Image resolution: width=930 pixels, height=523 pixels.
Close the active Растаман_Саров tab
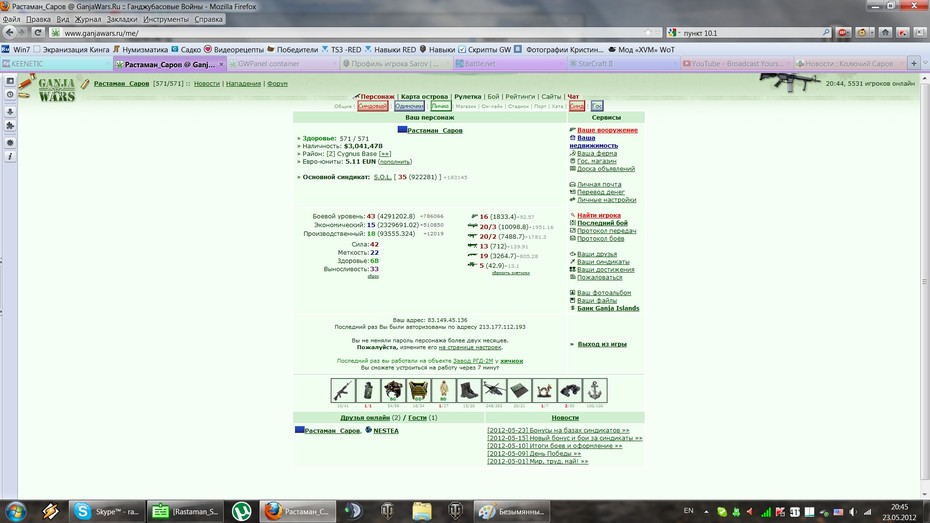coord(221,64)
